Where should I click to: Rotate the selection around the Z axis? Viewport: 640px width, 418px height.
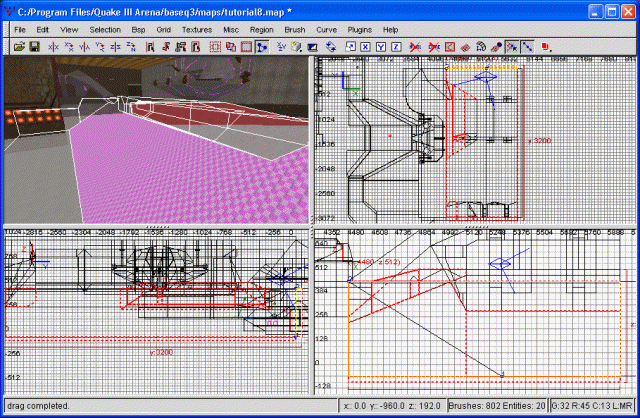131,47
